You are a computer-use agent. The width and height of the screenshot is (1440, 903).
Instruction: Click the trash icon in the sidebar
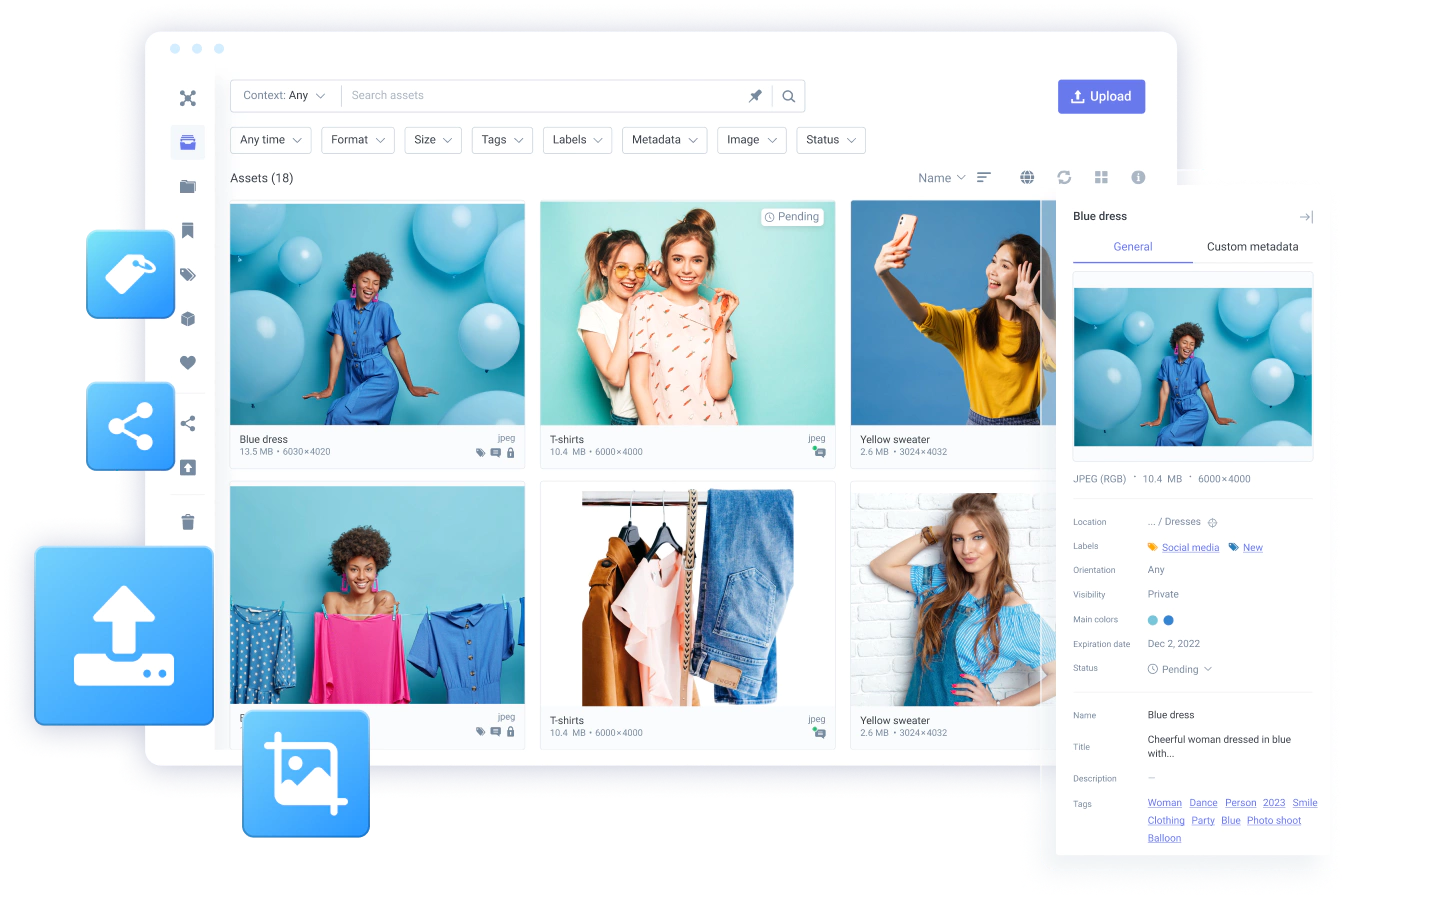coord(188,522)
